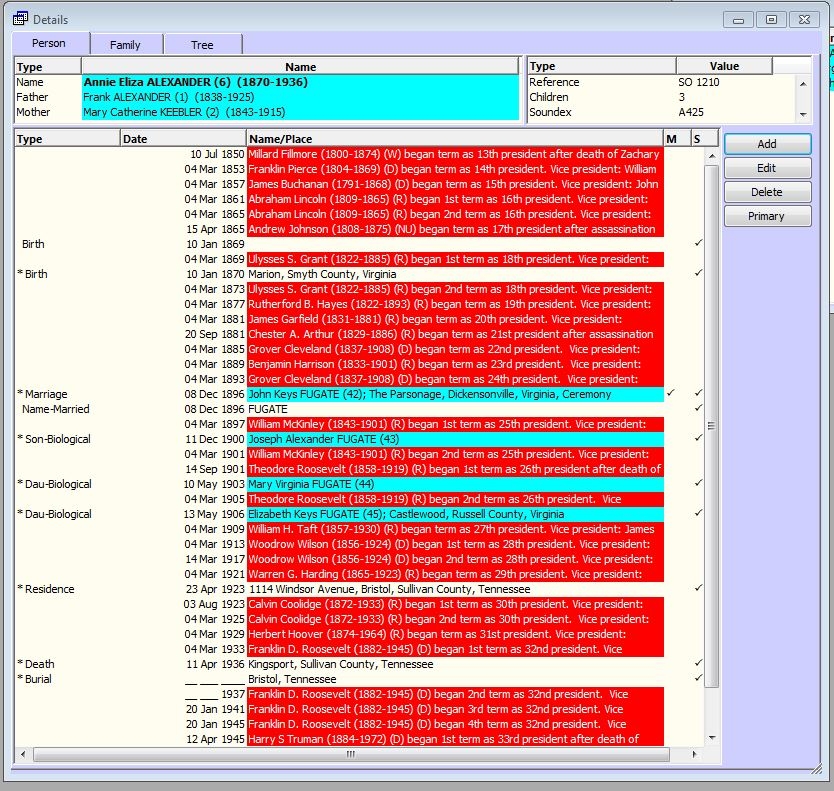
Task: Click the Value column header
Action: [x=724, y=66]
